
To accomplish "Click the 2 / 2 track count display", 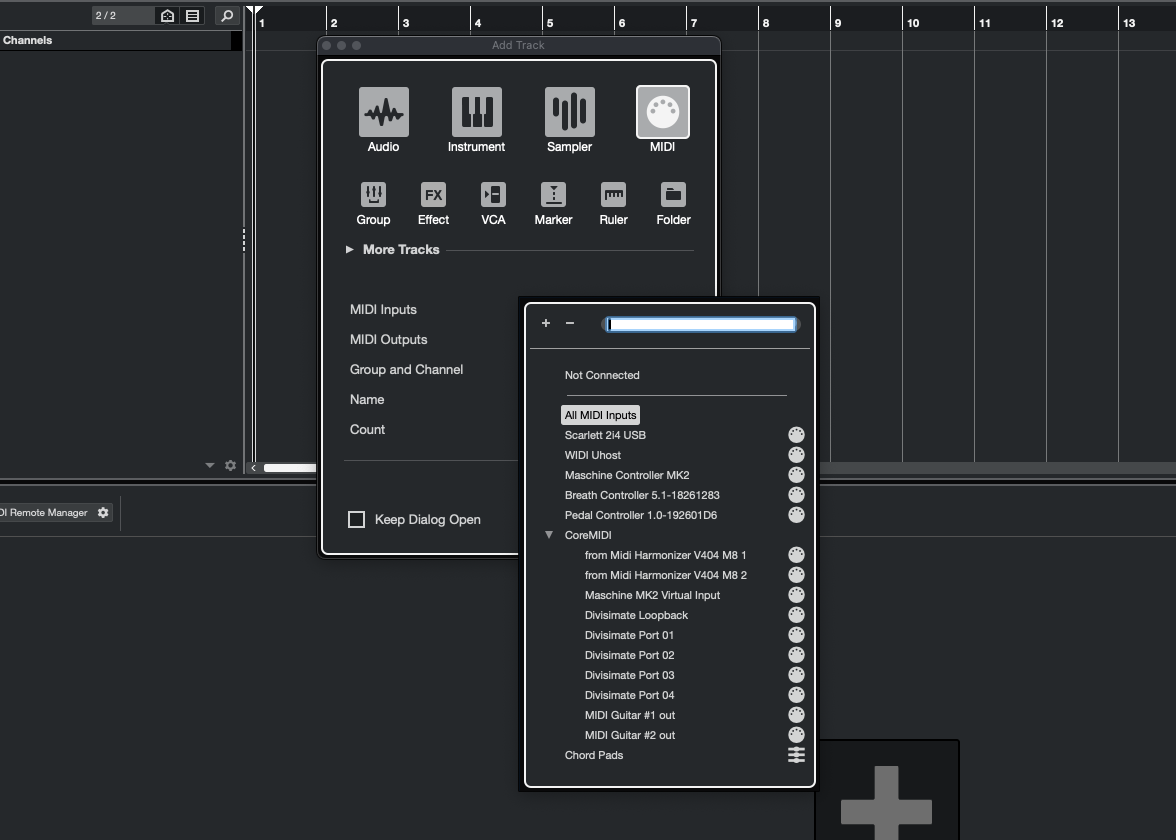I will (x=122, y=16).
